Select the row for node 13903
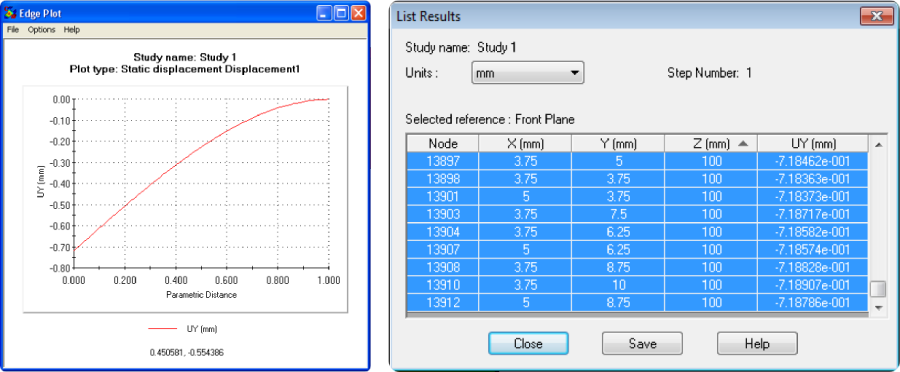This screenshot has height=372, width=900. pos(637,214)
